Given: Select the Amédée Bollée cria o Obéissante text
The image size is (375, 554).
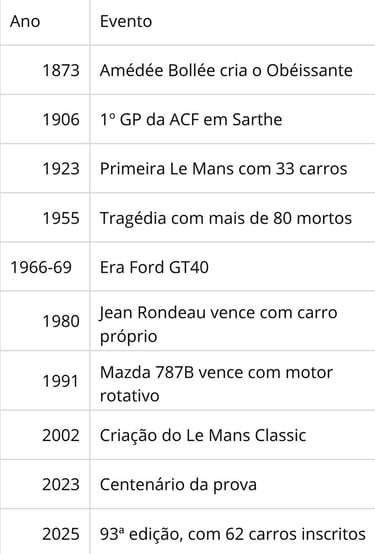Looking at the screenshot, I should (x=226, y=70).
